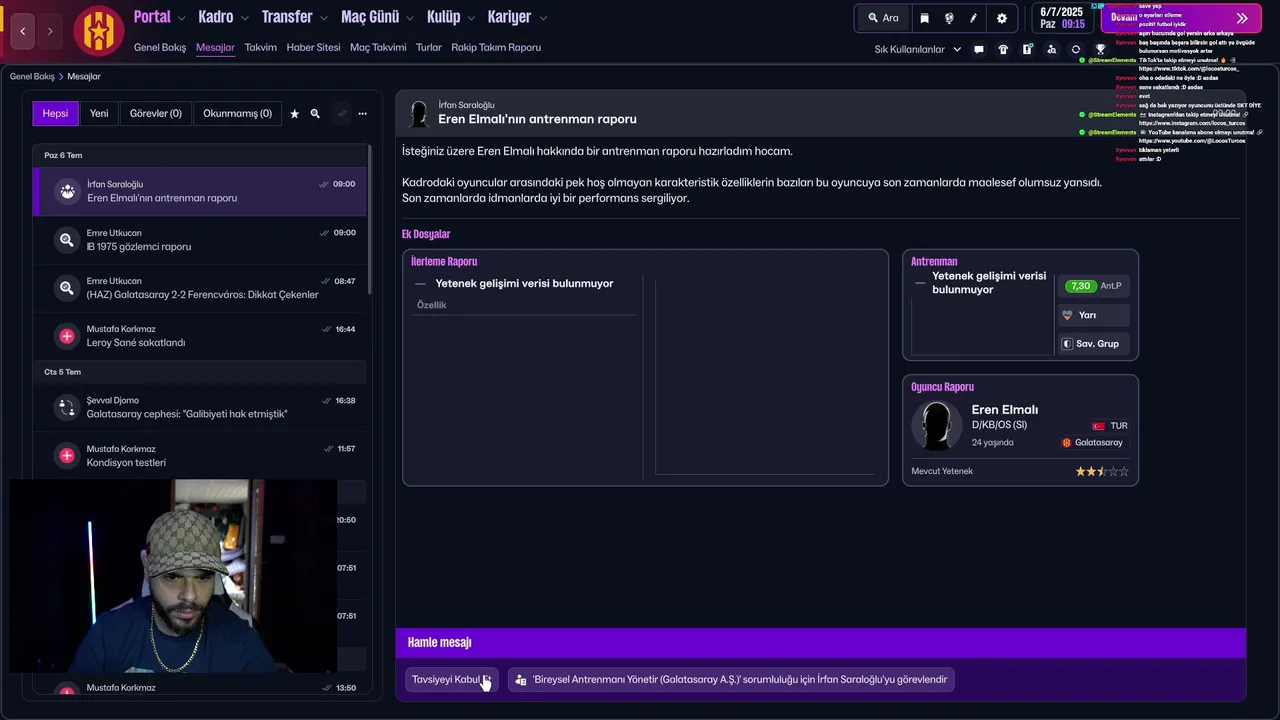Click Genel Bakış in the breadcrumb
Image resolution: width=1280 pixels, height=720 pixels.
coord(32,76)
